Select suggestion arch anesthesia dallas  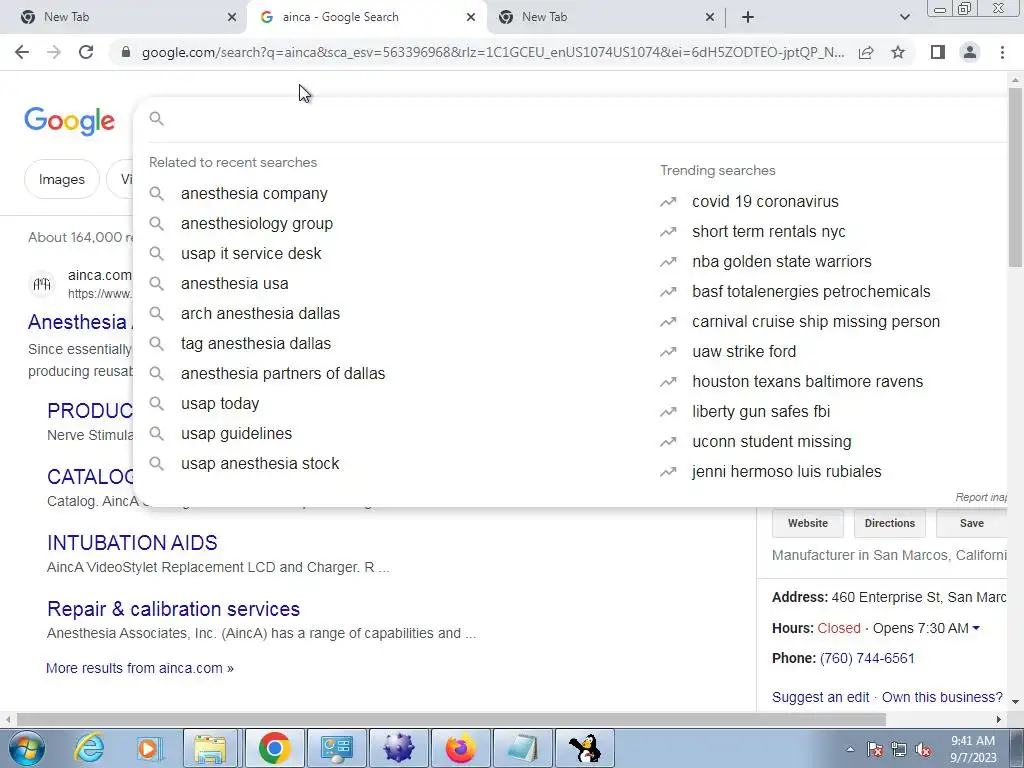[x=261, y=314]
